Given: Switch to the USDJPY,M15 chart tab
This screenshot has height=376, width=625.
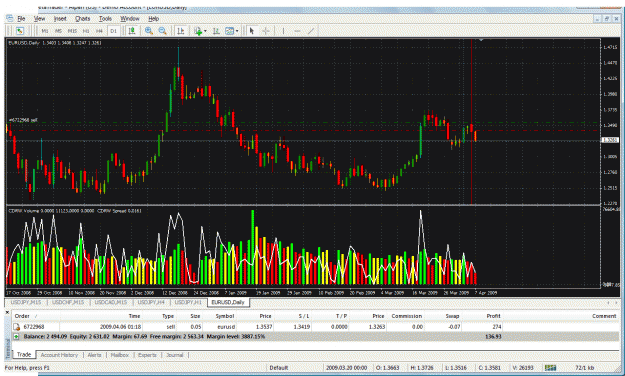Looking at the screenshot, I should coord(26,302).
